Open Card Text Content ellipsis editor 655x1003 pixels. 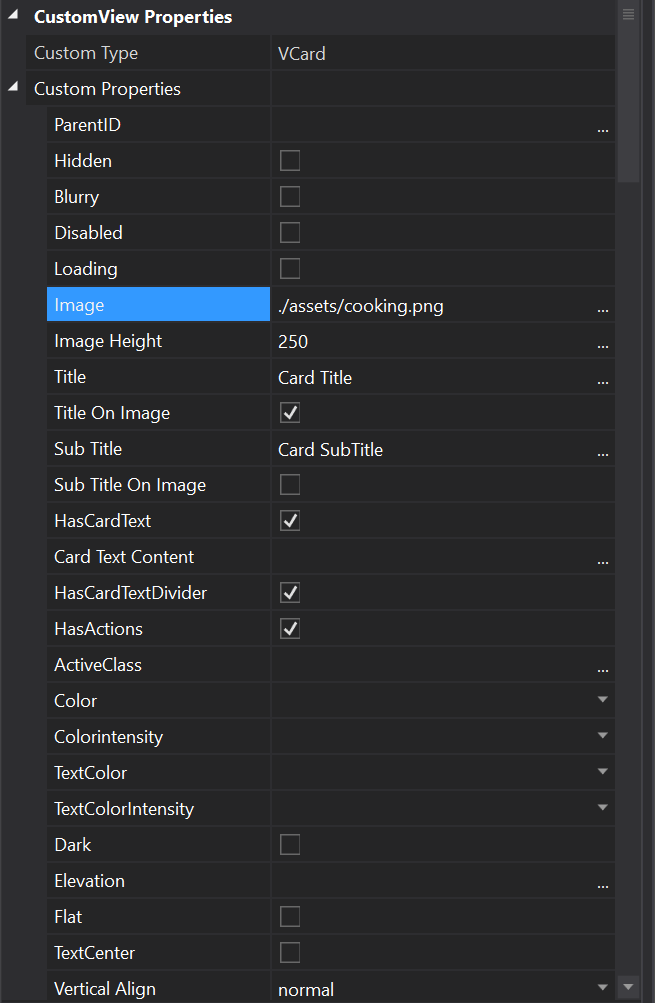(602, 559)
